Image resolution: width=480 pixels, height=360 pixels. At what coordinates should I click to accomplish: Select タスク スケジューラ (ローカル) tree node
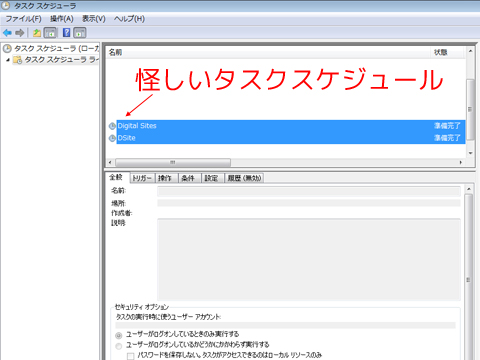point(56,49)
